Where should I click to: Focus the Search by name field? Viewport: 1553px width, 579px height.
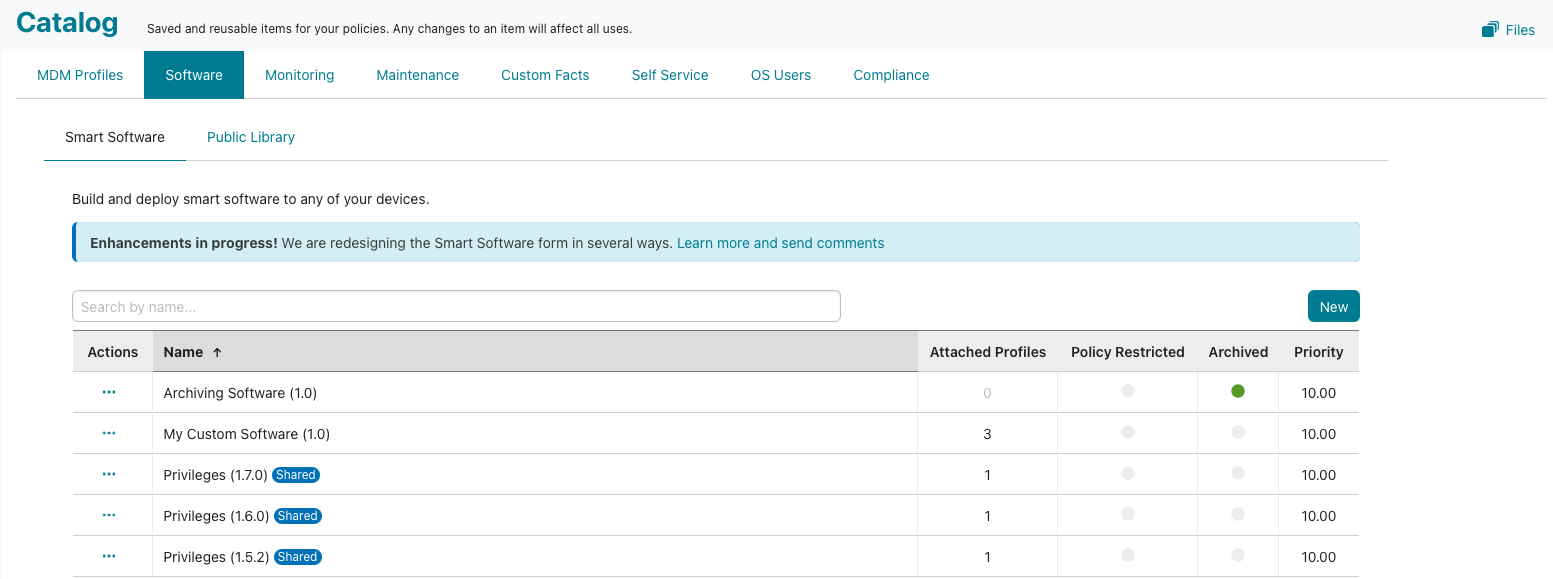point(456,307)
